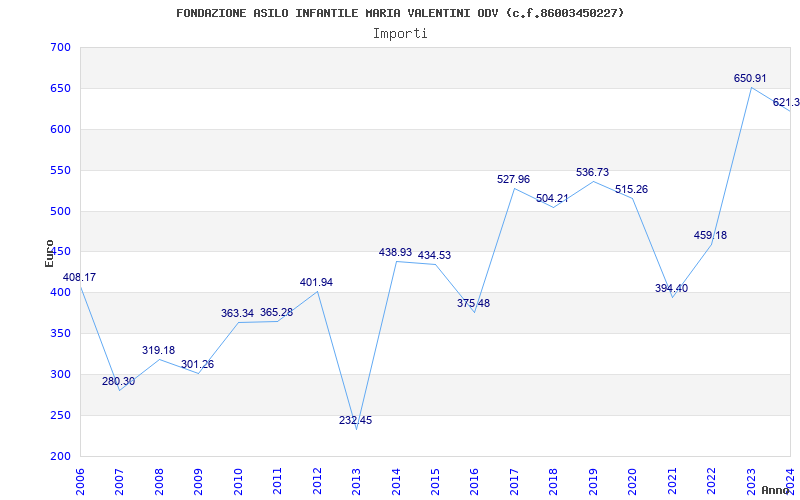Click the 2022 year axis label
The height and width of the screenshot is (500, 800).
pos(712,481)
